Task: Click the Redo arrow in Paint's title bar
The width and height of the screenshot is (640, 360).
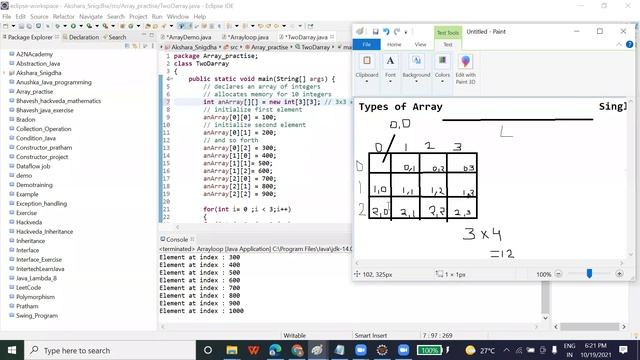Action: pyautogui.click(x=397, y=31)
